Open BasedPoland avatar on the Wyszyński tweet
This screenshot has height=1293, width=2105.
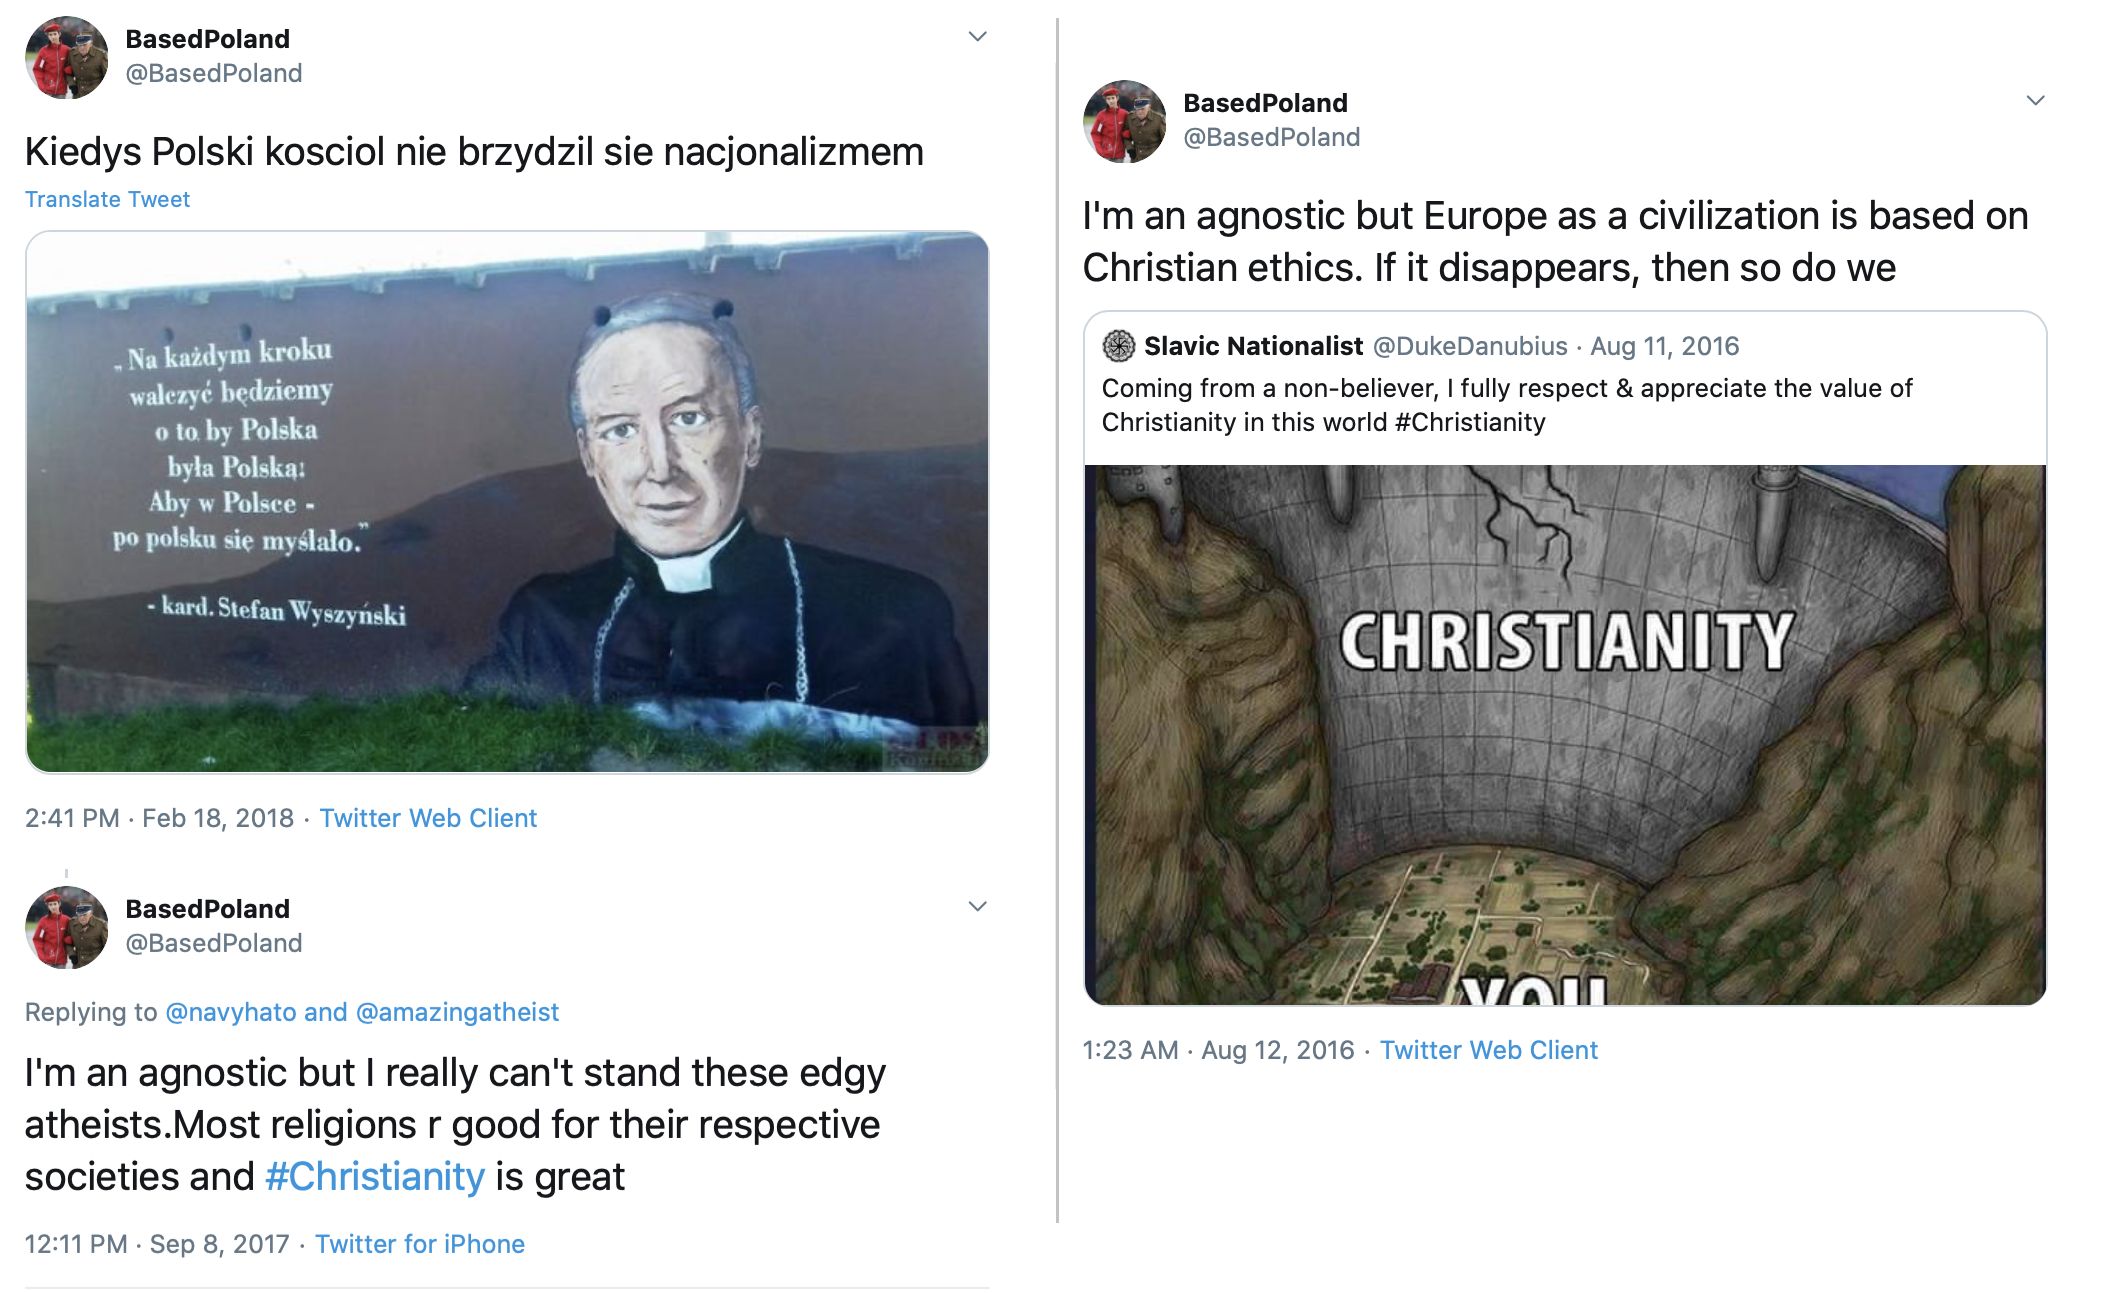[x=66, y=57]
